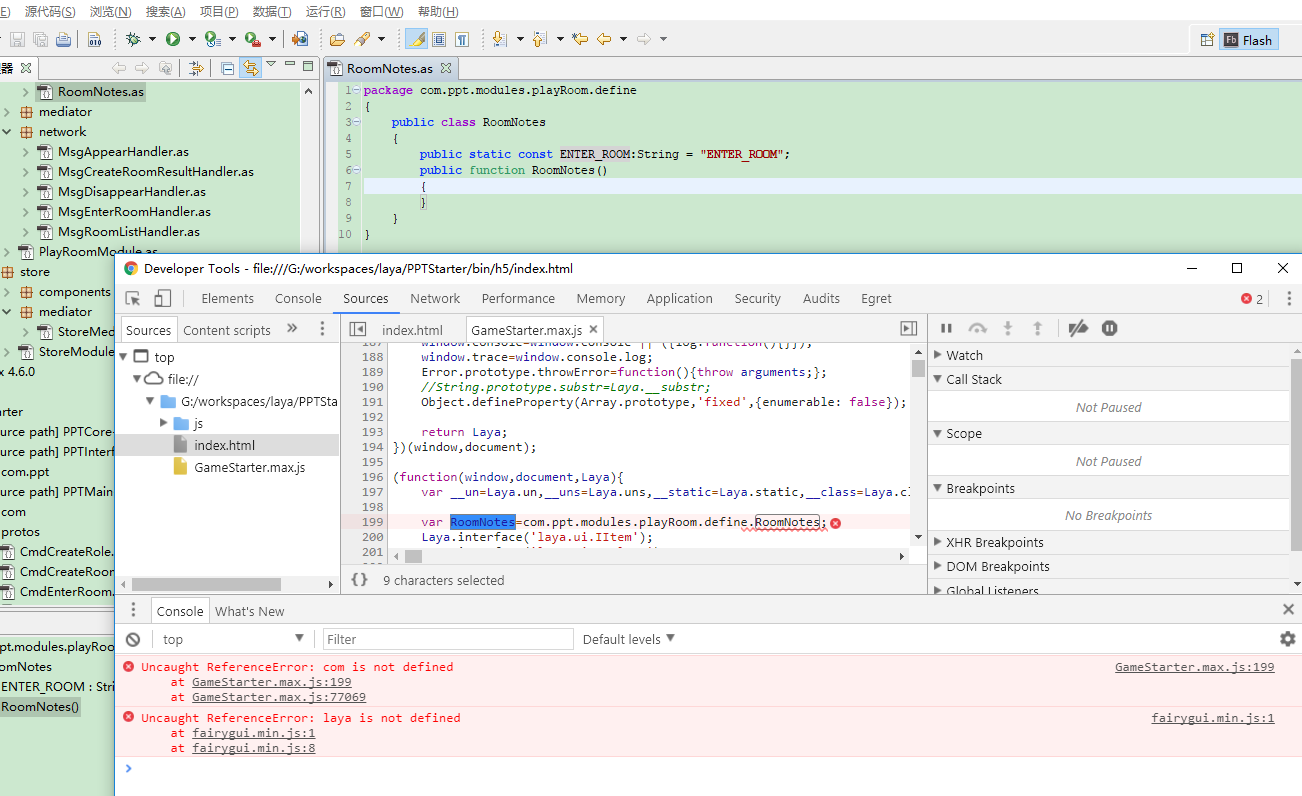Open the index.html editor tab
This screenshot has height=796, width=1302.
click(412, 330)
